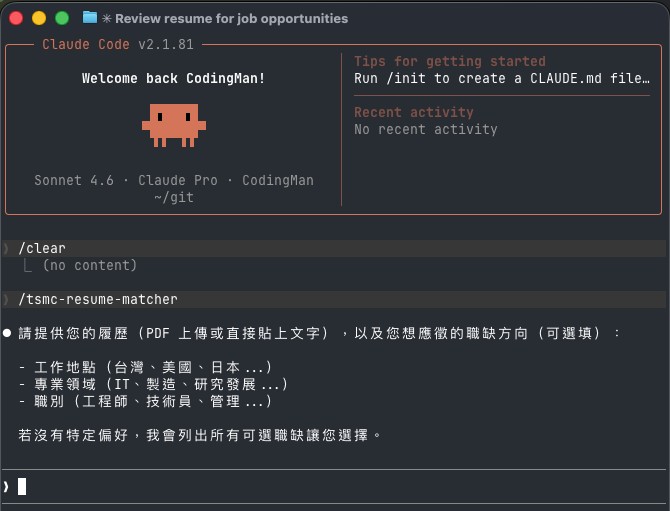Click the '專業領域 (IT、製造、研究發展...)' bullet line
The image size is (670, 511).
tap(153, 384)
